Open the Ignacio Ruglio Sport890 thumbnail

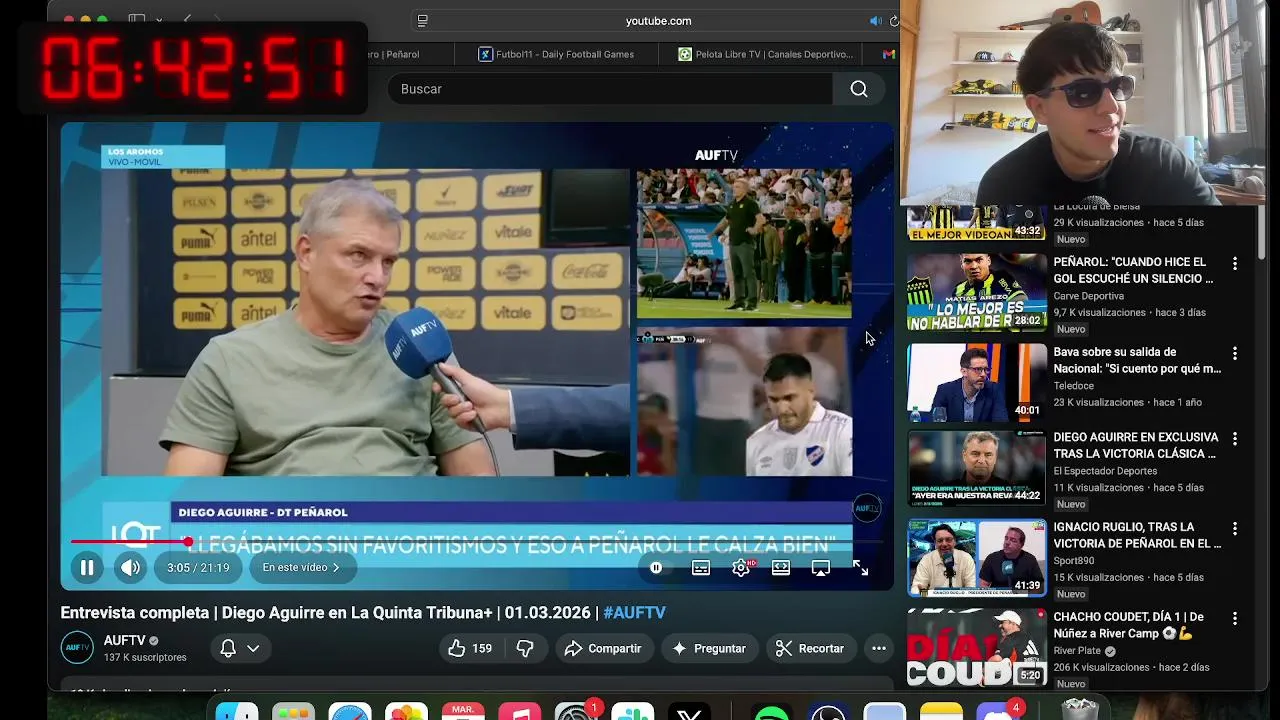click(x=977, y=557)
